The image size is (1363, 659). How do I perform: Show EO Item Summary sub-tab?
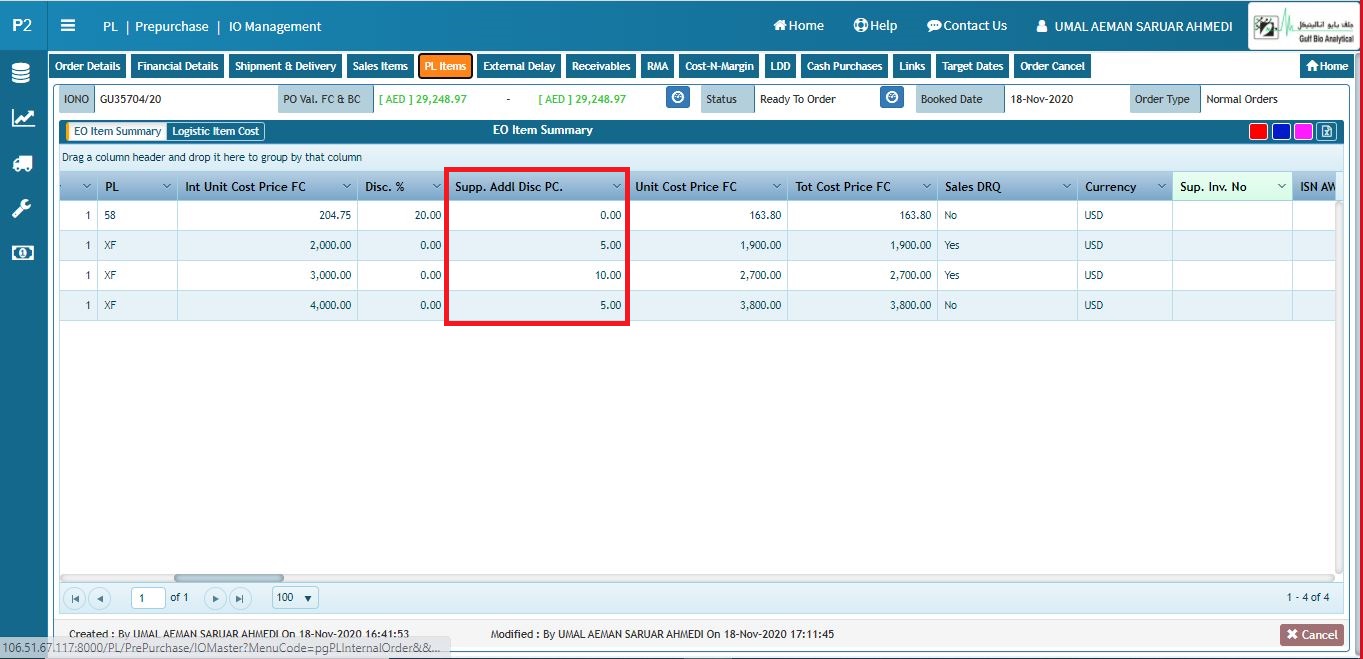(116, 131)
